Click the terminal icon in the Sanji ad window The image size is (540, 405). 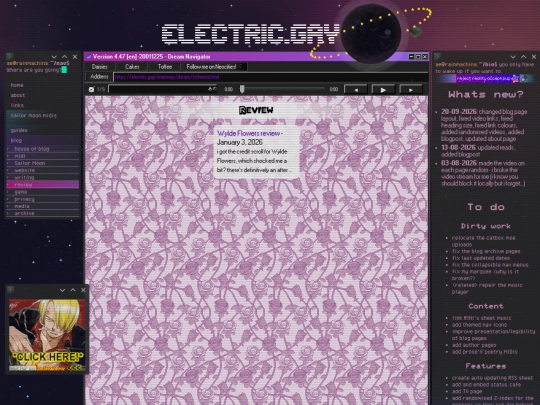[10, 290]
